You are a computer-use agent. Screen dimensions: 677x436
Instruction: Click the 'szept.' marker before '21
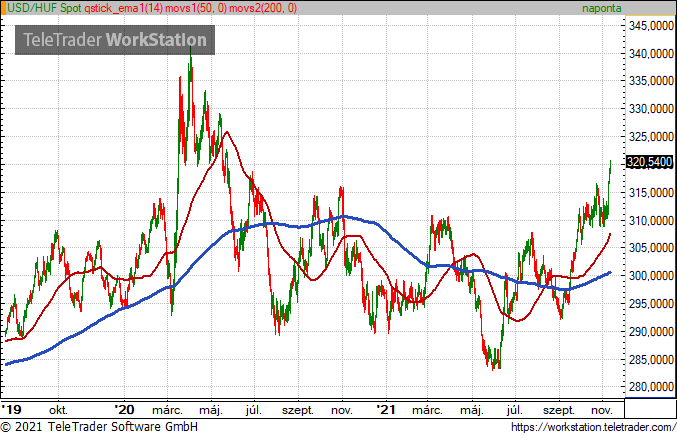coord(298,410)
